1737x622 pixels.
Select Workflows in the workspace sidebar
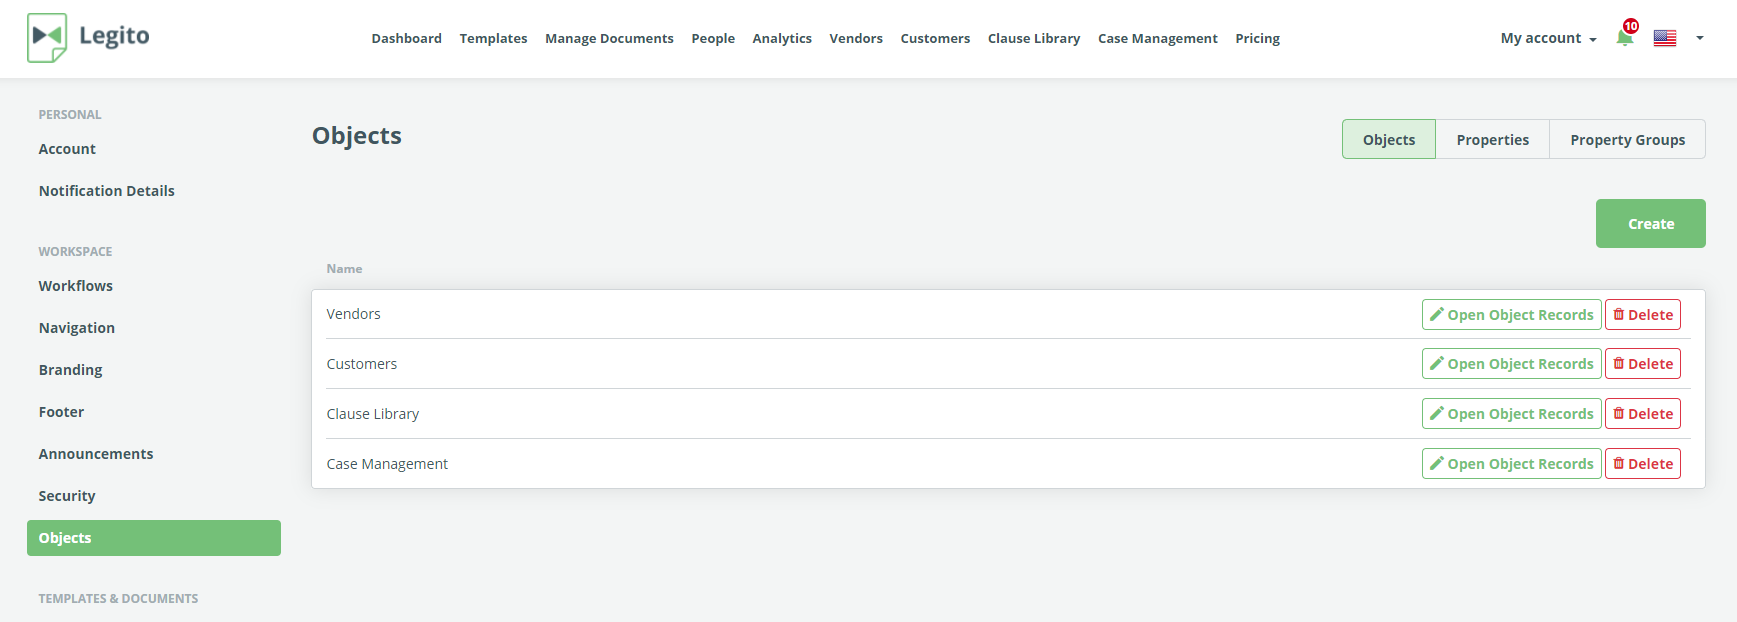point(76,286)
